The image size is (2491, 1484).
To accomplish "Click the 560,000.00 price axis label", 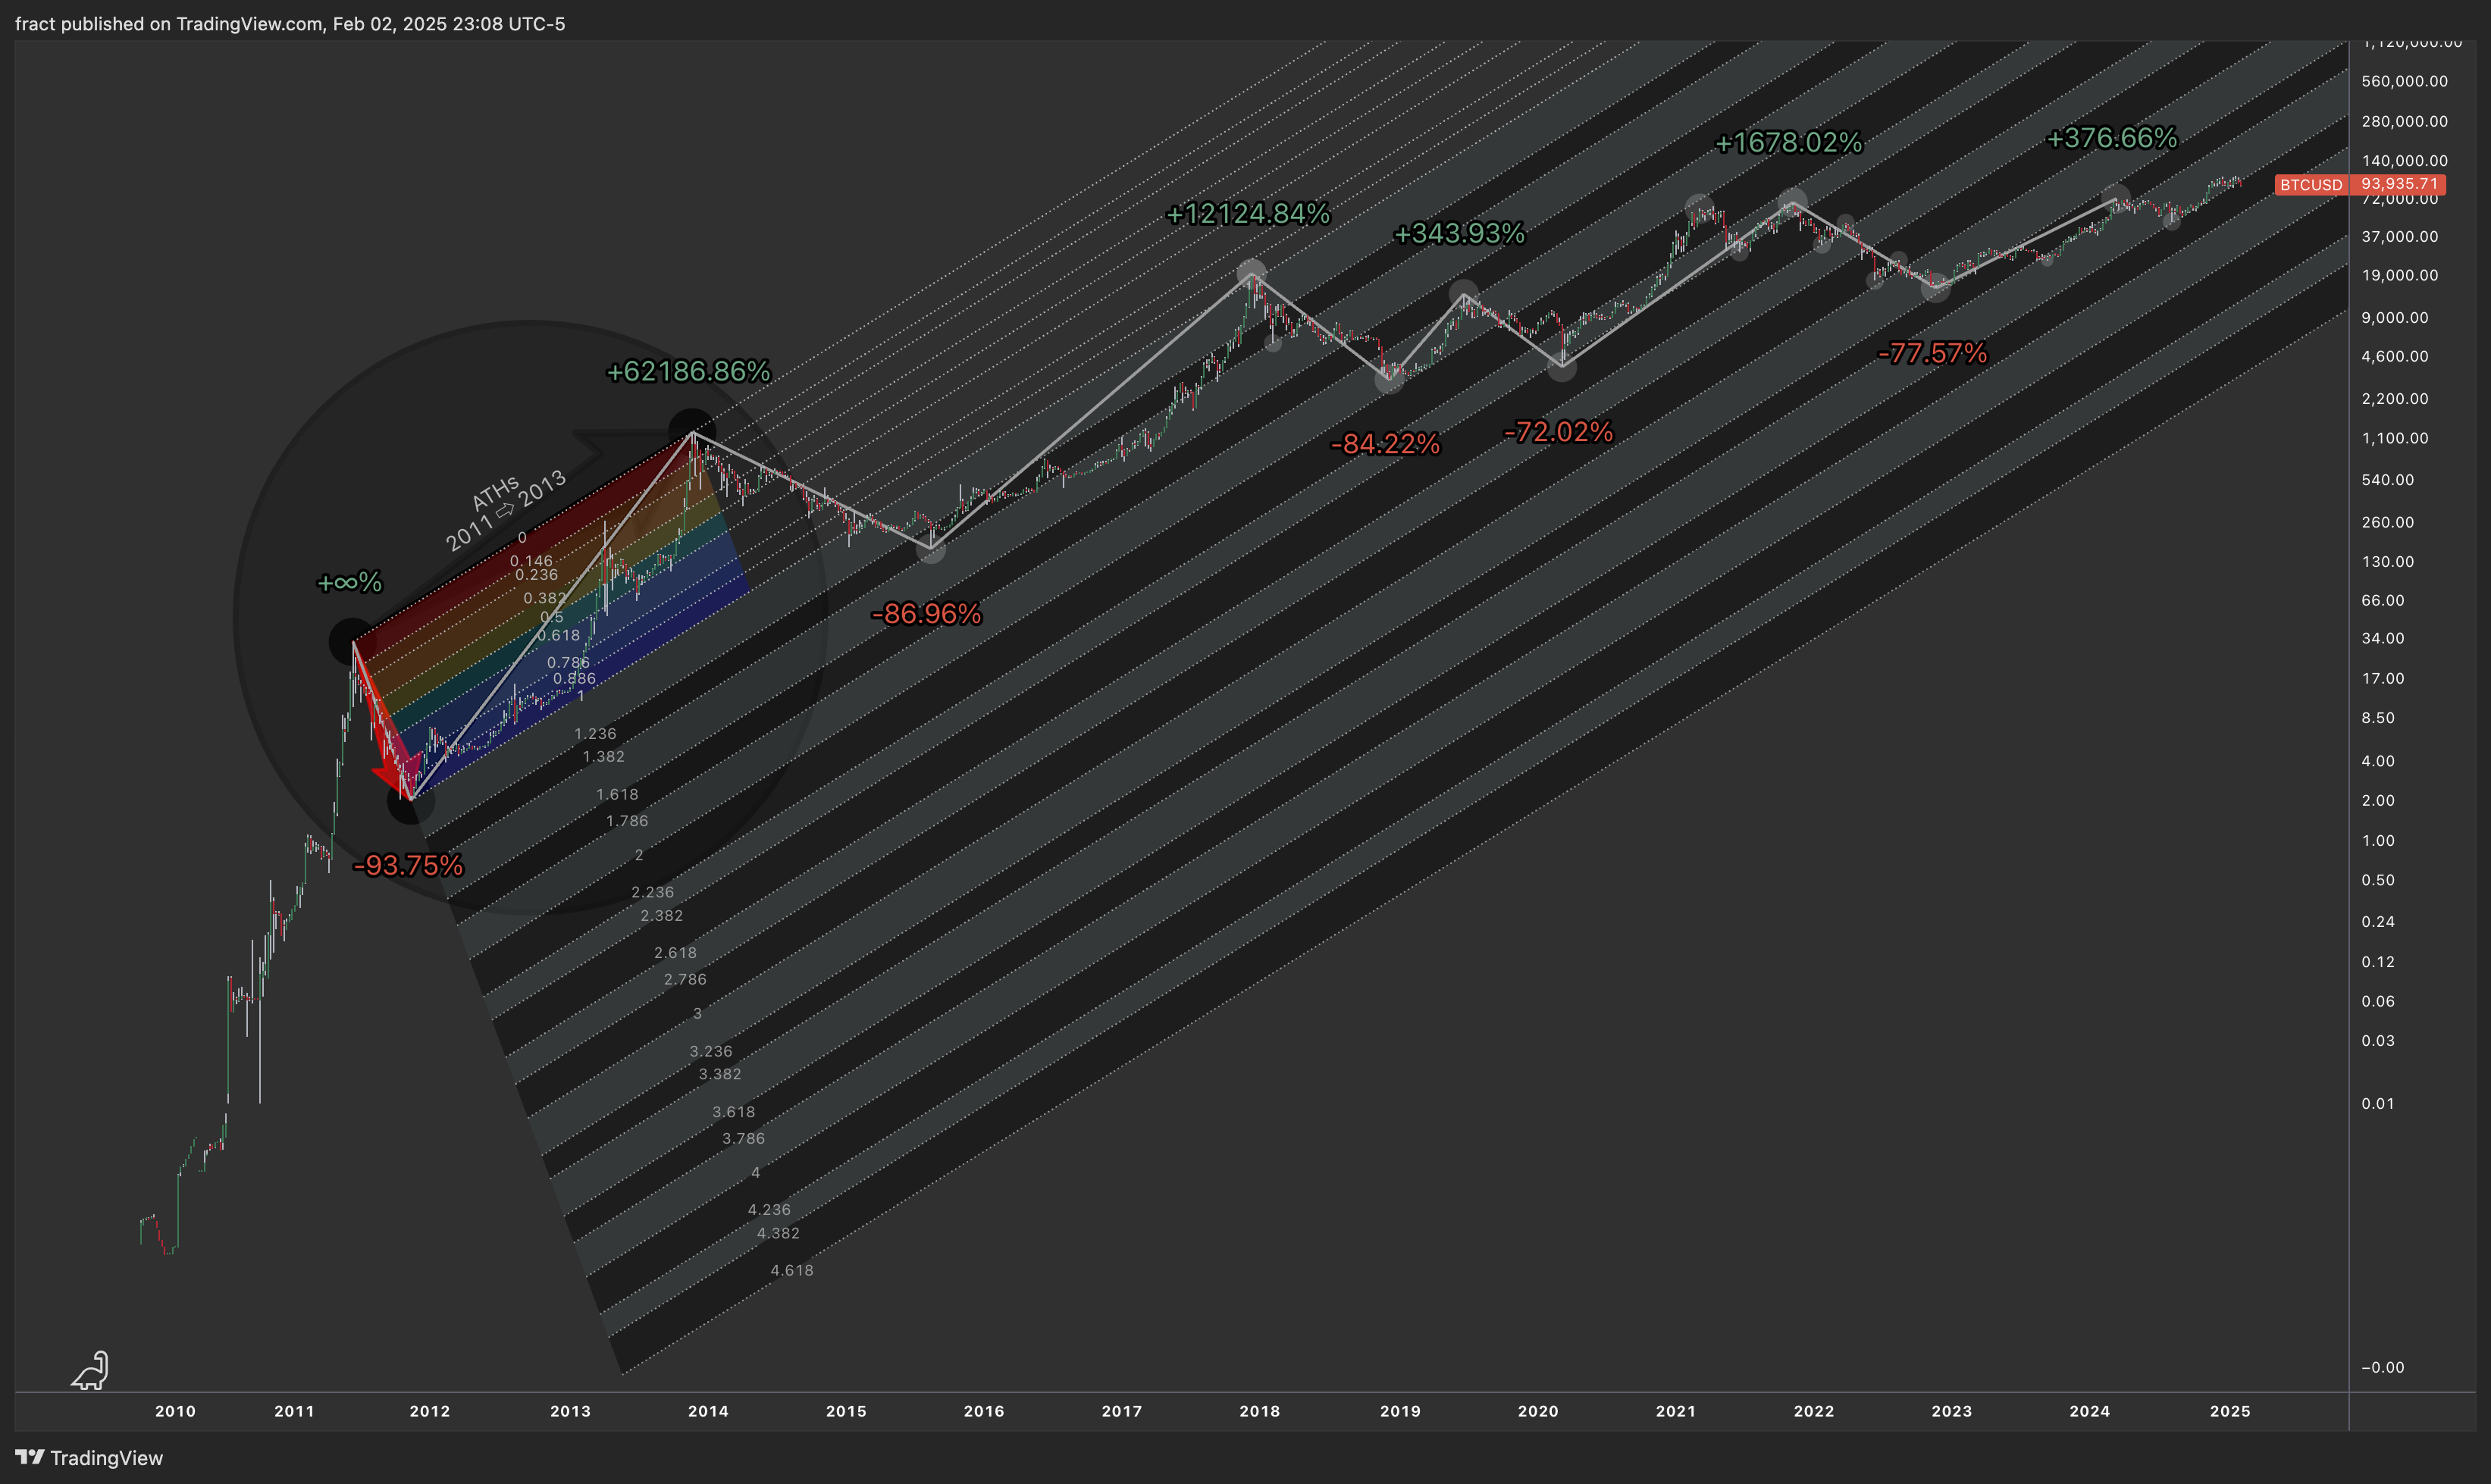I will point(2405,81).
